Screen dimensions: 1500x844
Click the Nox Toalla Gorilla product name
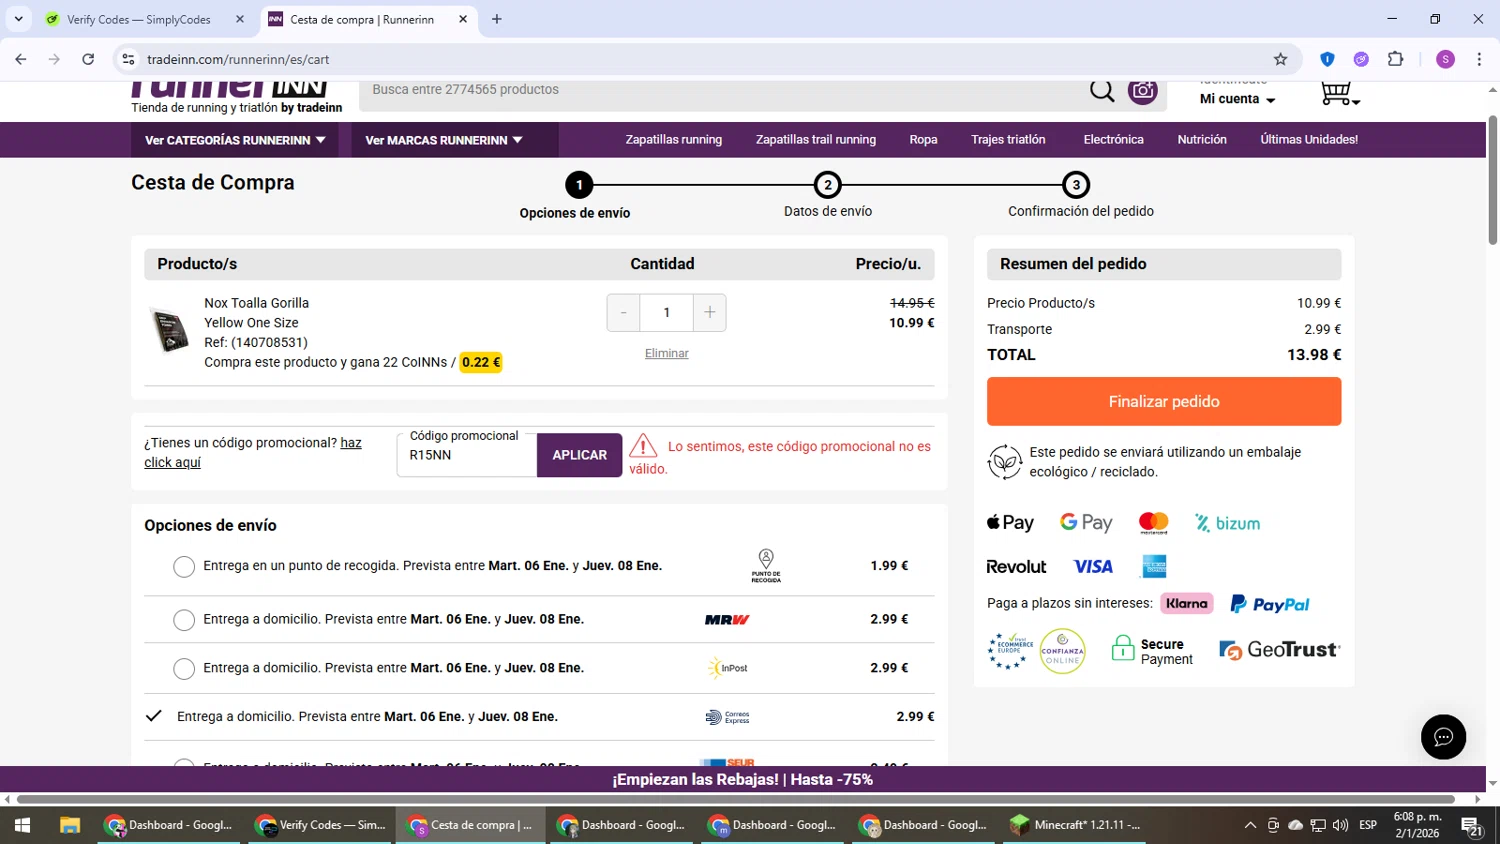[x=257, y=303]
